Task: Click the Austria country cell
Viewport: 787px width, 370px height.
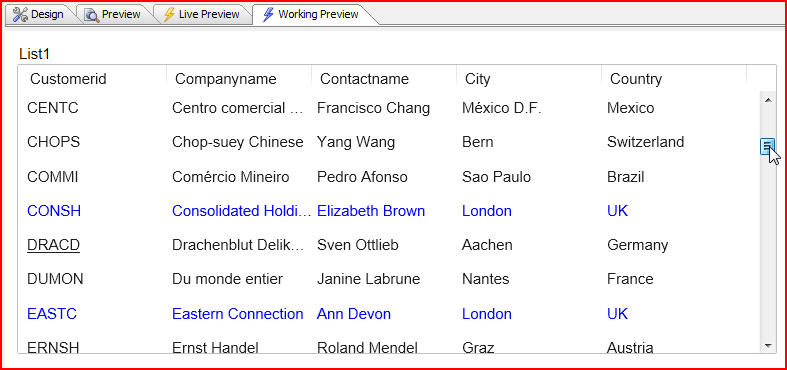Action: tap(630, 347)
